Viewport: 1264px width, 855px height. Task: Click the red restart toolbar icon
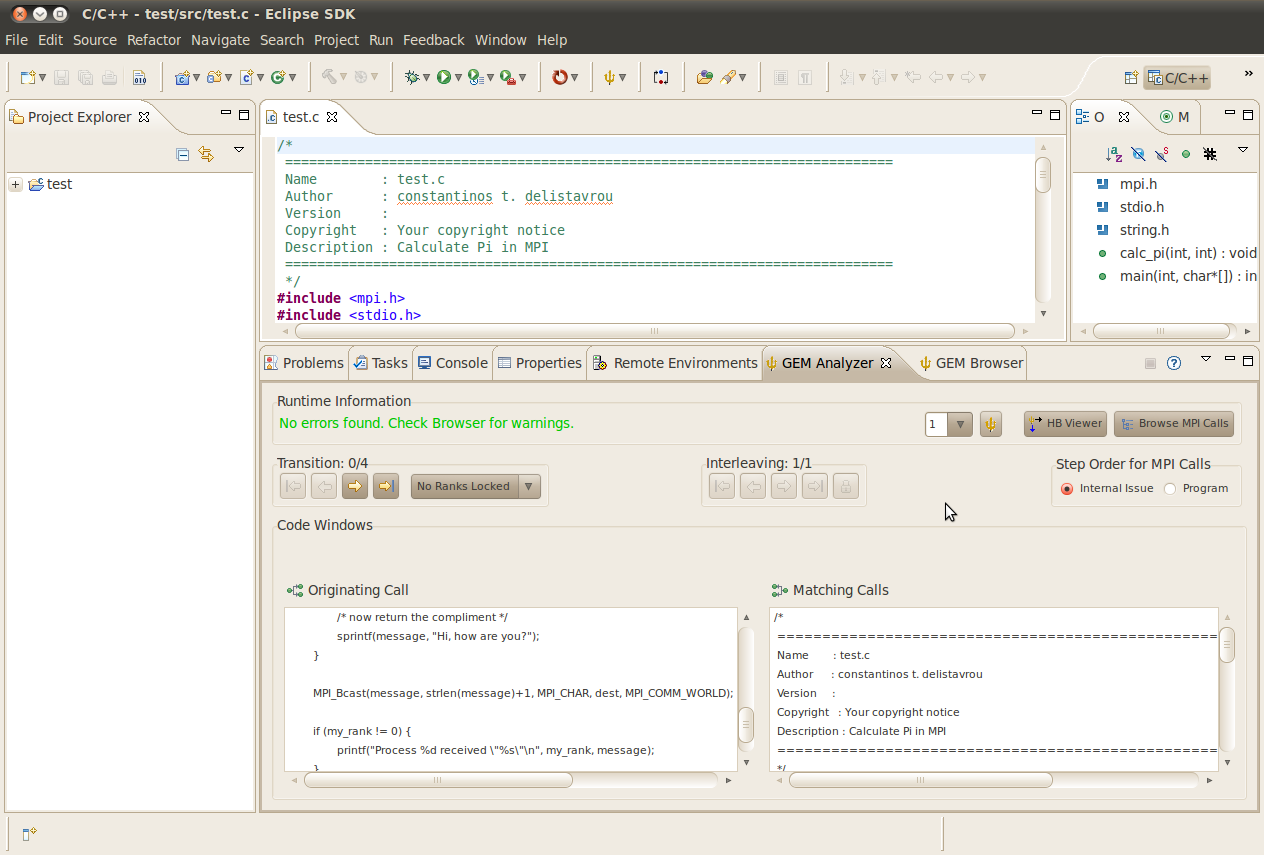[x=560, y=77]
